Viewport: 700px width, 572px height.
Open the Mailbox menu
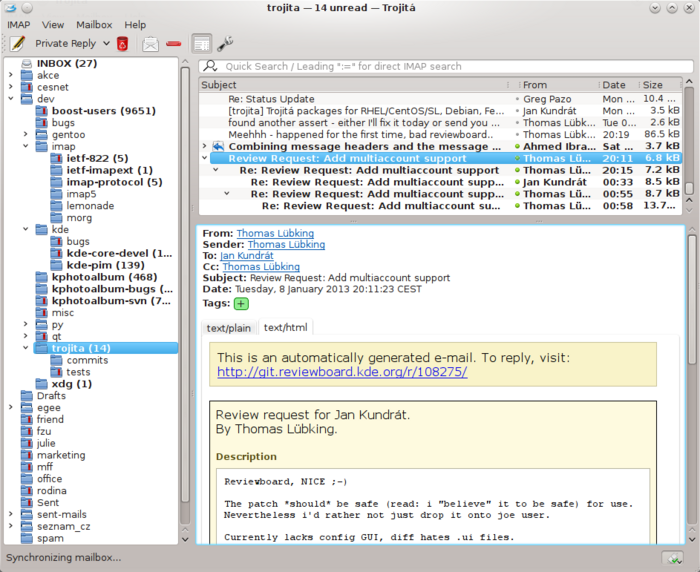coord(94,24)
